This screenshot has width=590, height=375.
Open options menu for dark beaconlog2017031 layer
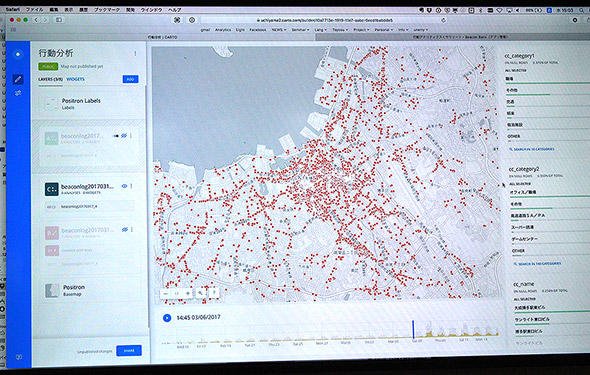pos(131,186)
